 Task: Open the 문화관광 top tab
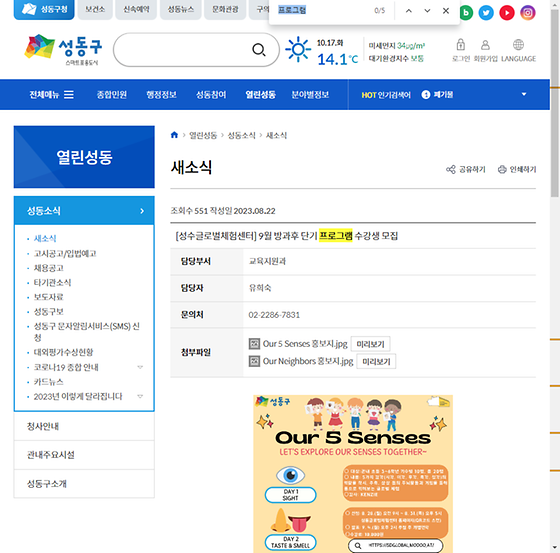(225, 10)
